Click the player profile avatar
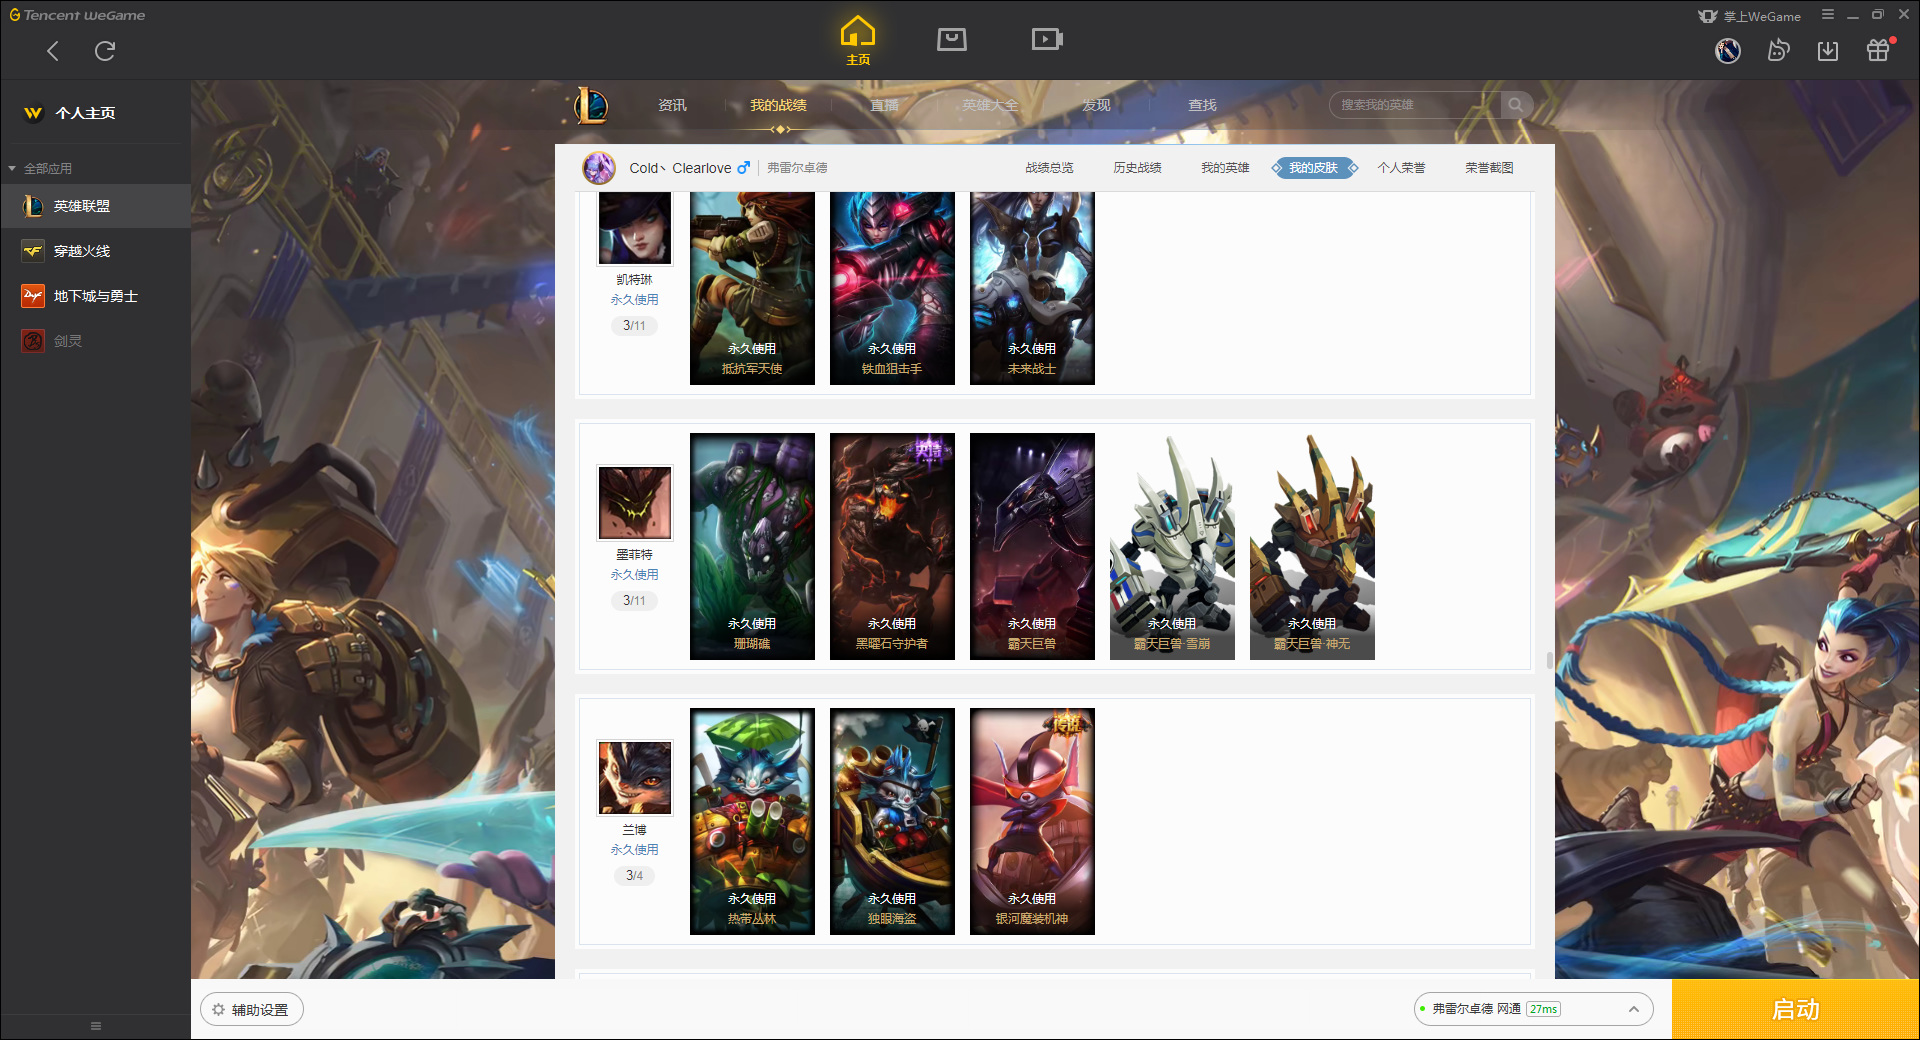The image size is (1920, 1040). [x=599, y=168]
